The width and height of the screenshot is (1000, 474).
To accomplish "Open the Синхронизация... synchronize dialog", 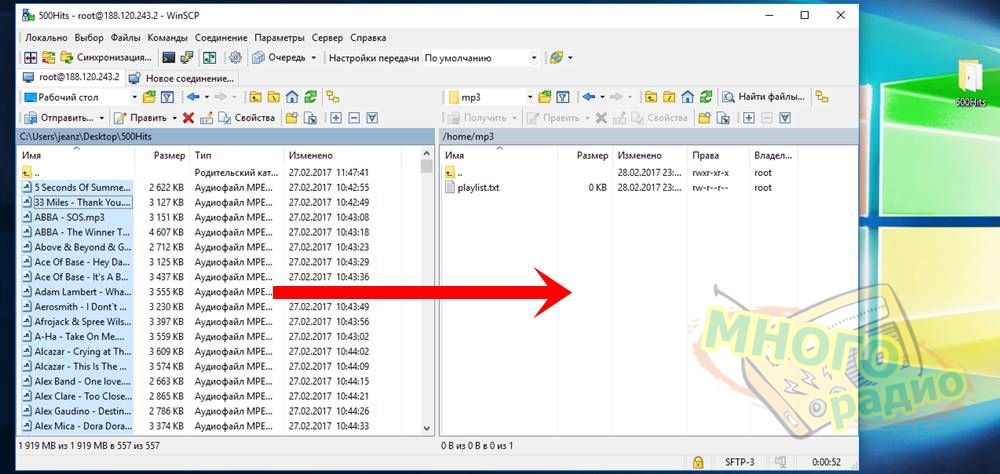I will (x=107, y=57).
